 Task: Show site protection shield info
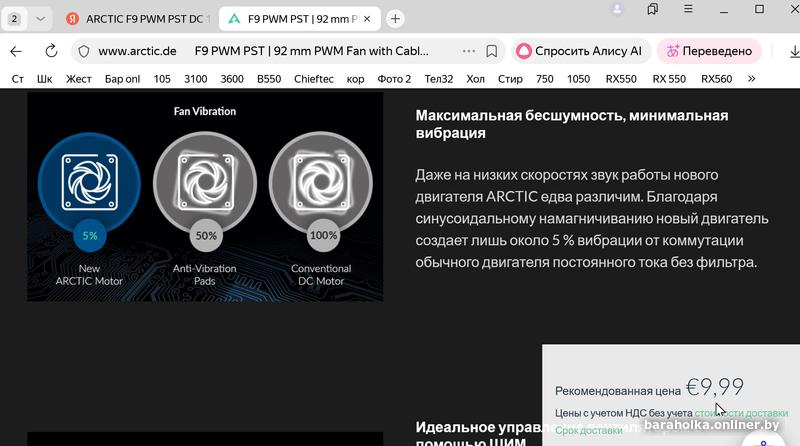[x=84, y=51]
